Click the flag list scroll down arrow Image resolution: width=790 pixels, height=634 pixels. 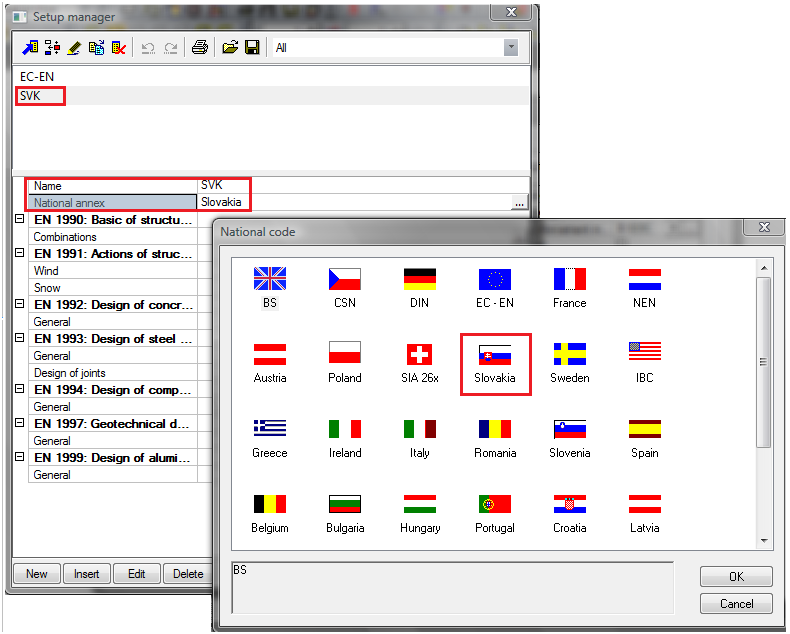pos(764,541)
